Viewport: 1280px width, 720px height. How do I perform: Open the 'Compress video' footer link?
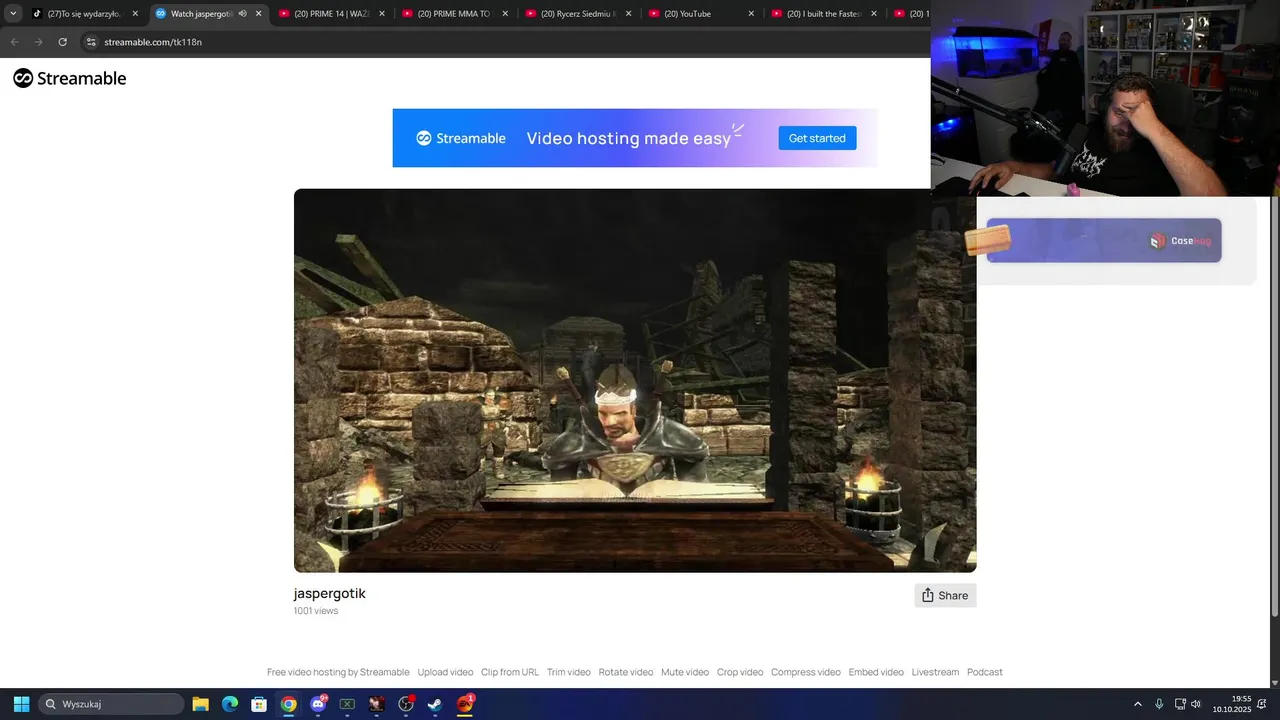[x=806, y=672]
